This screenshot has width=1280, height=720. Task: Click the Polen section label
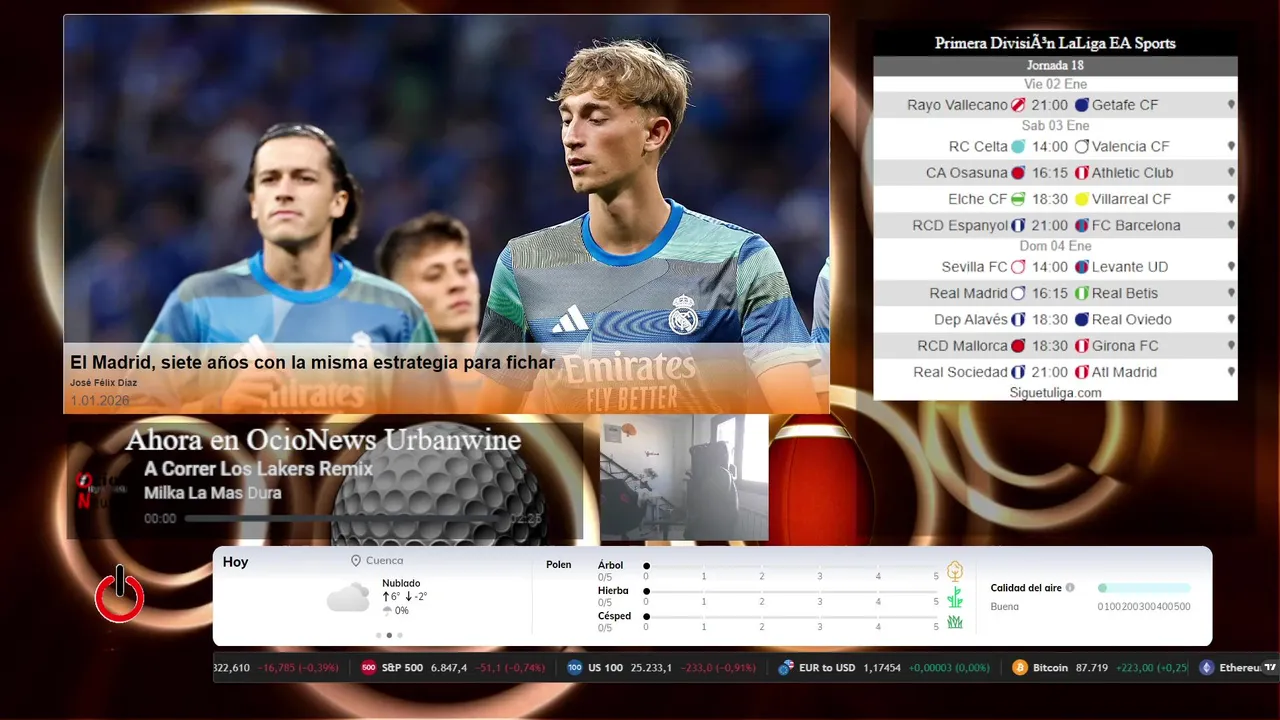[x=559, y=565]
